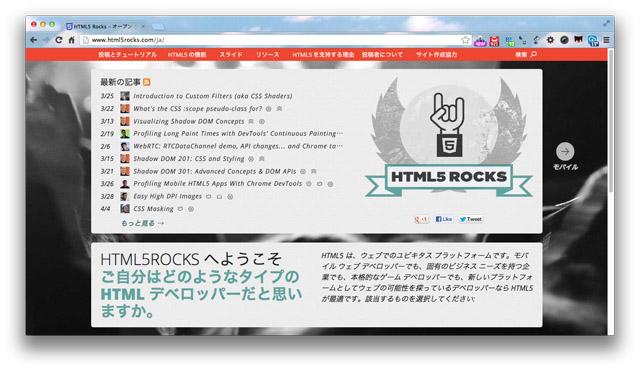640x371 pixels.
Task: Open Shadow DOM 301: Advanced Concepts article
Action: tap(215, 171)
